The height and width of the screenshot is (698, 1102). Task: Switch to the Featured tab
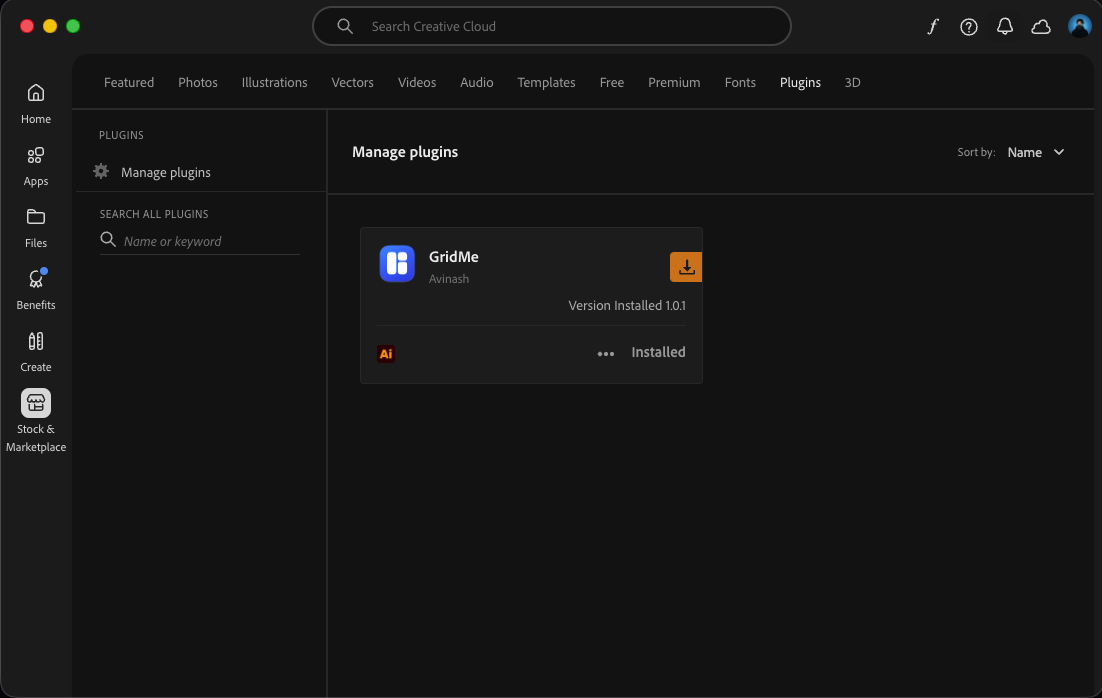point(129,82)
